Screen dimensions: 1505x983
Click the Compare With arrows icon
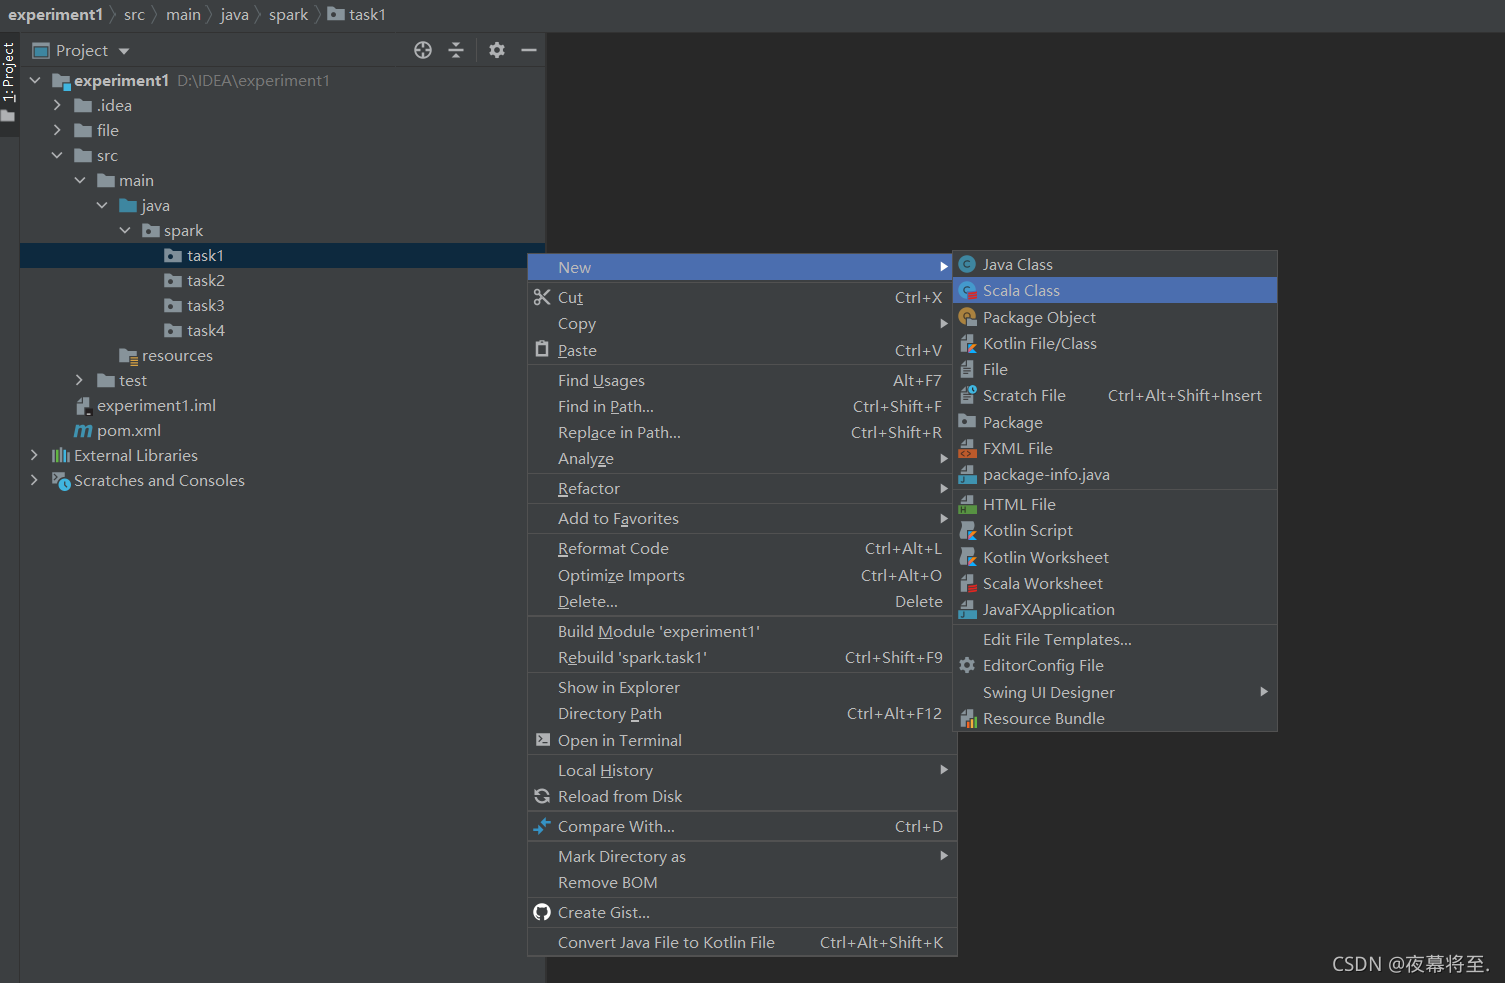(542, 826)
